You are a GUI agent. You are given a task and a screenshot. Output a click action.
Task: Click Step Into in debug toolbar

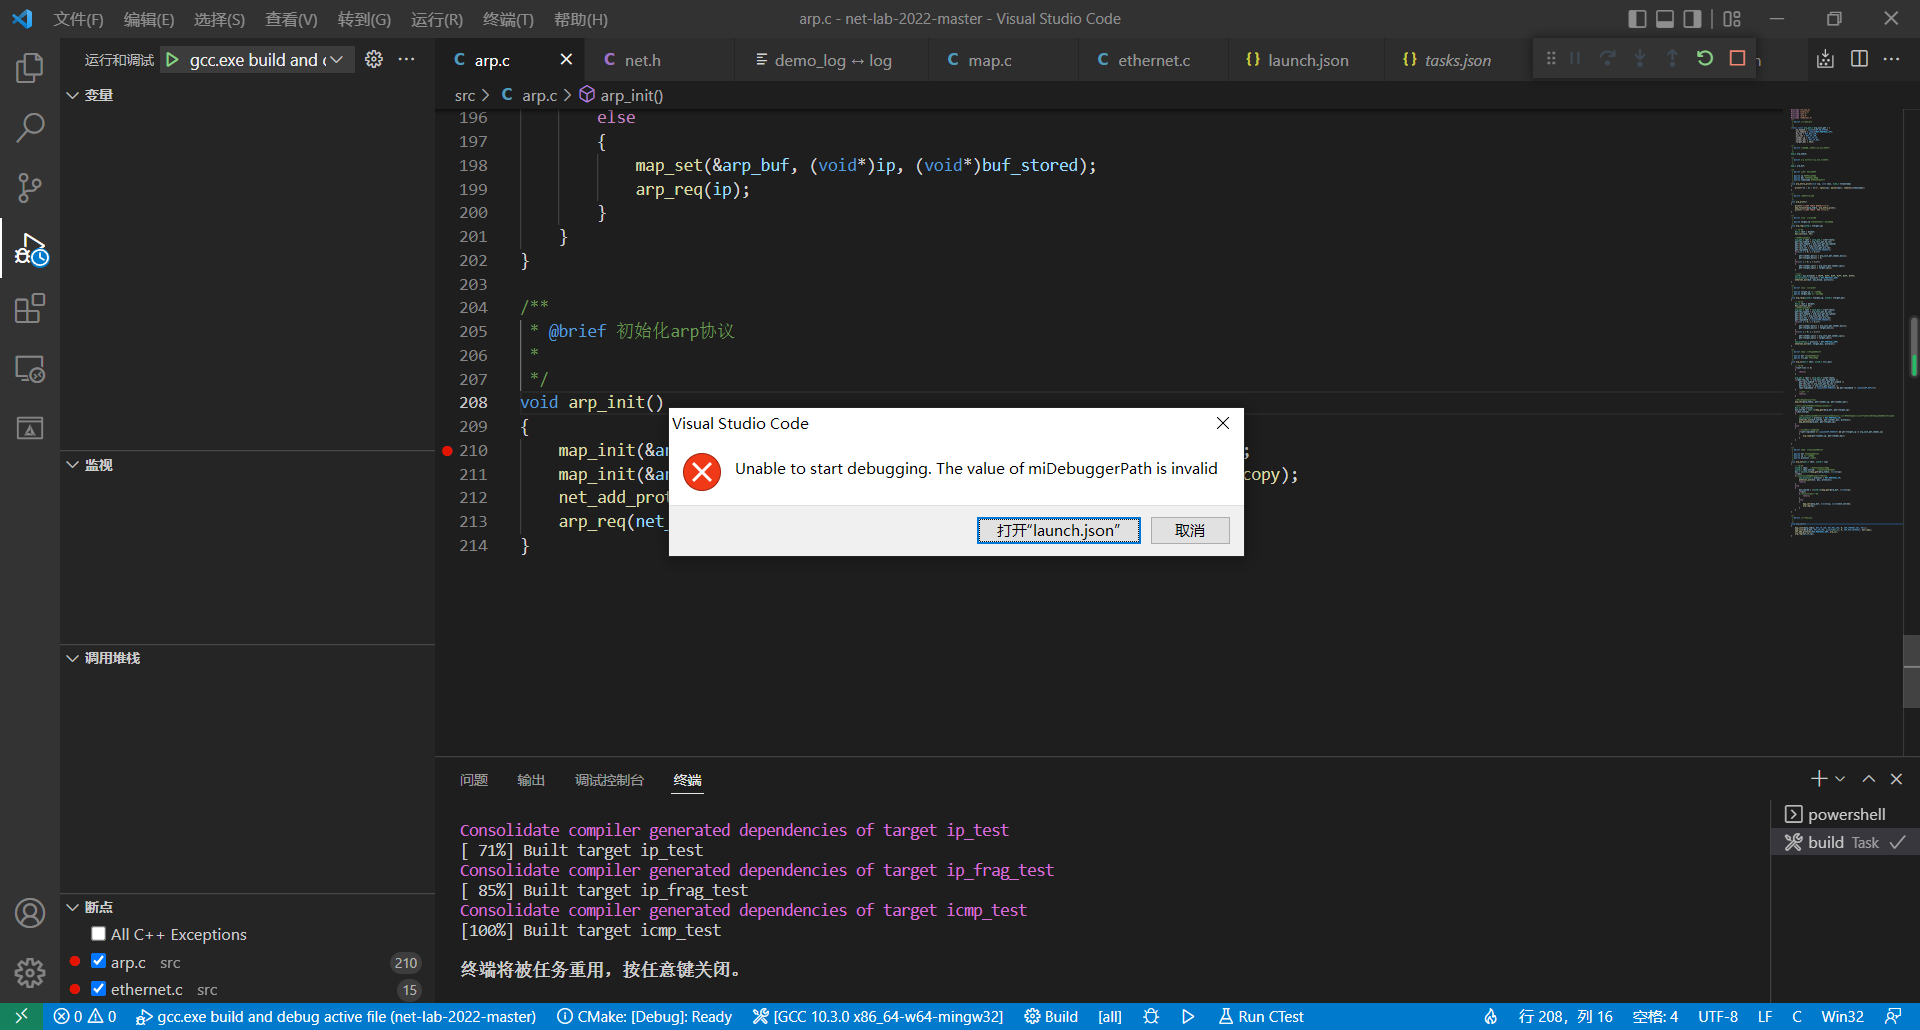pos(1640,59)
